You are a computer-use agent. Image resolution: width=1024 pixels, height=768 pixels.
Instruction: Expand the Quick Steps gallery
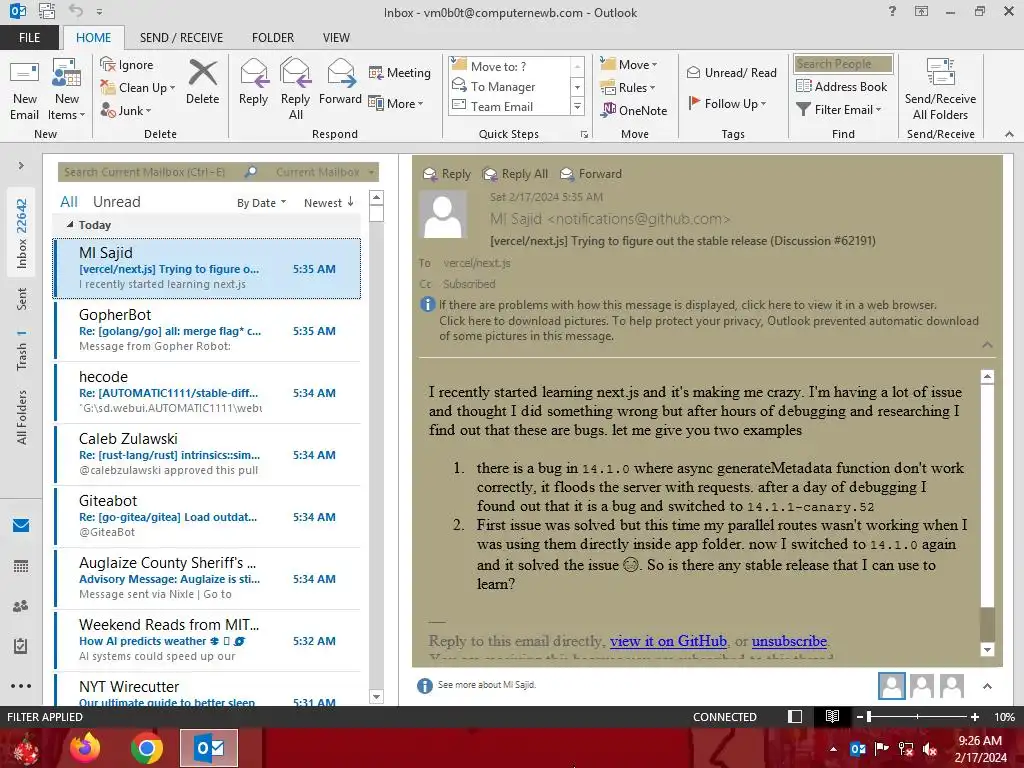[577, 106]
